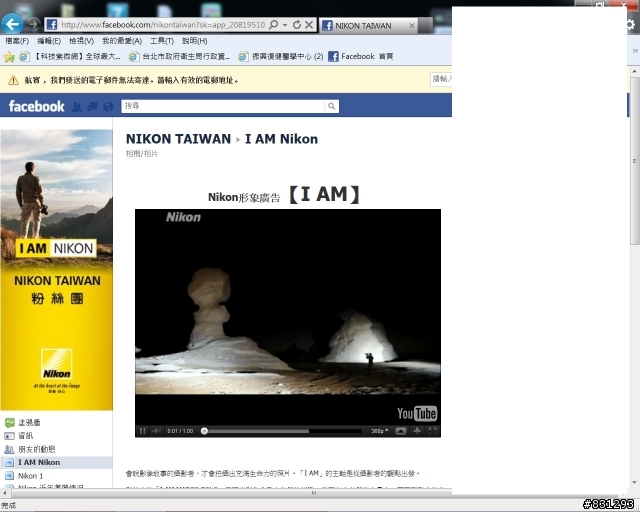Viewport: 640px width, 512px height.
Task: Click the Nikon watermark in the video
Action: point(183,217)
